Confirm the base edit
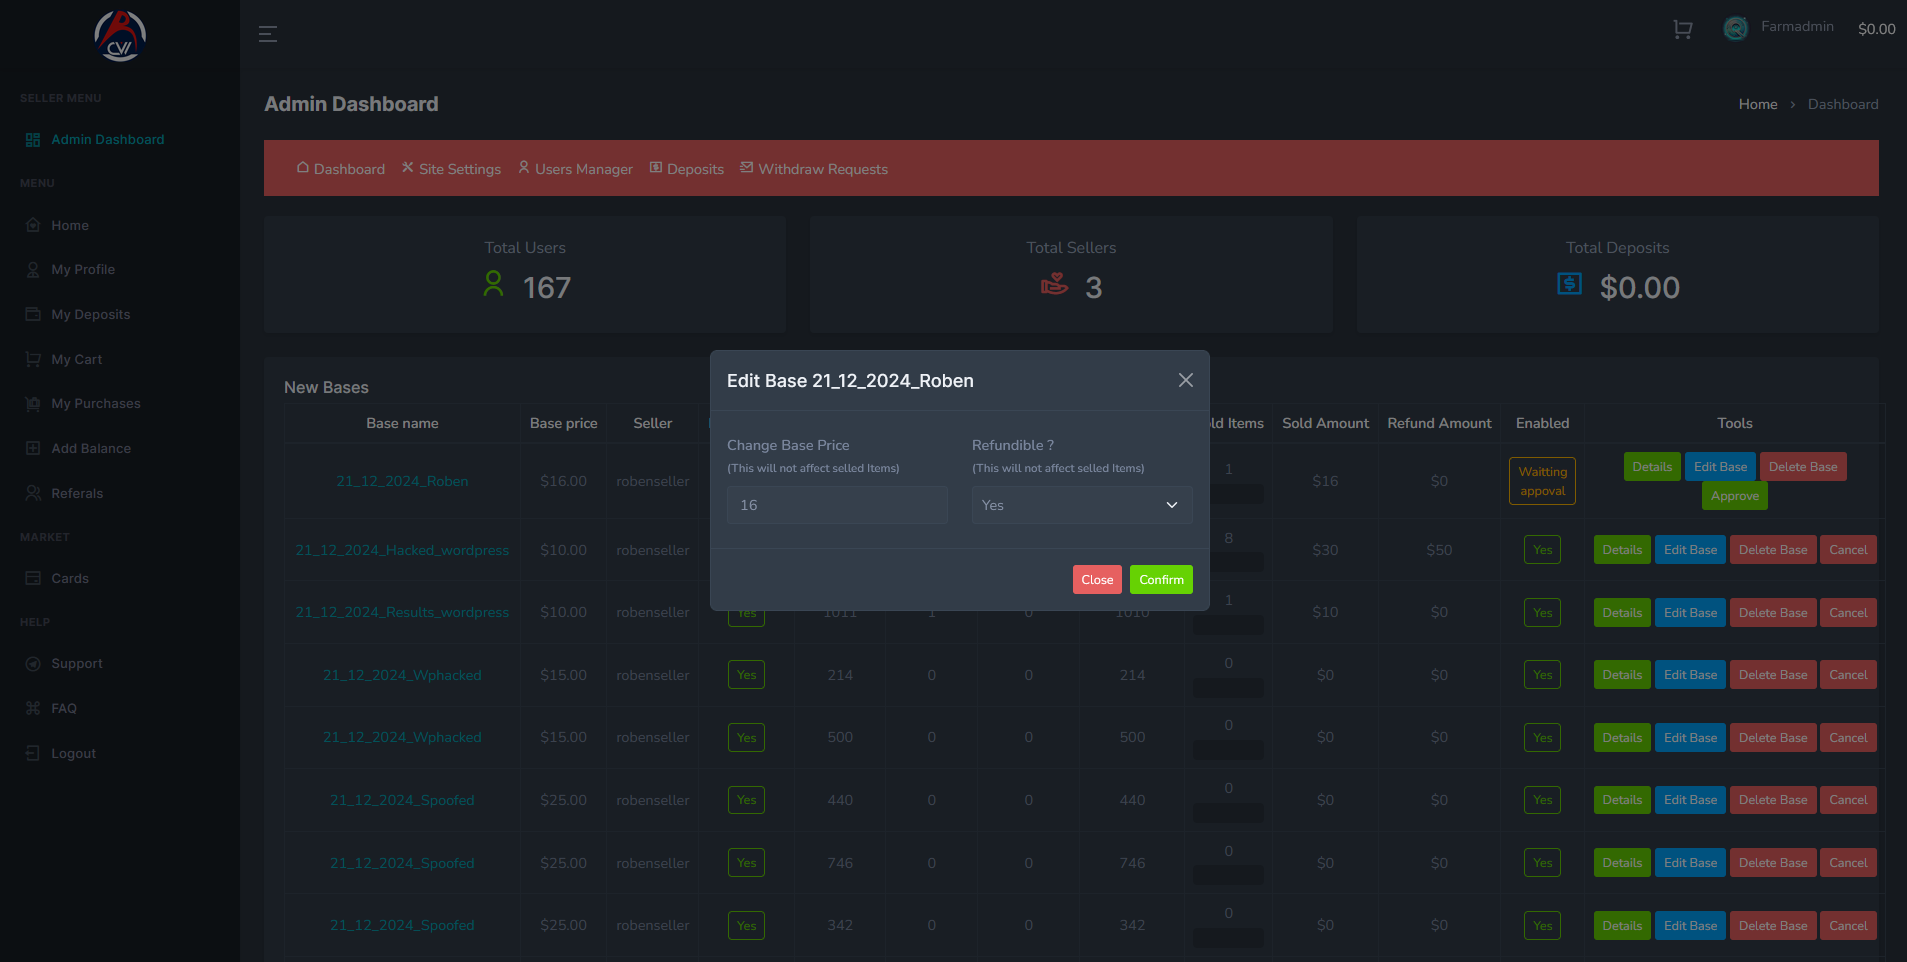The image size is (1907, 962). pyautogui.click(x=1161, y=580)
